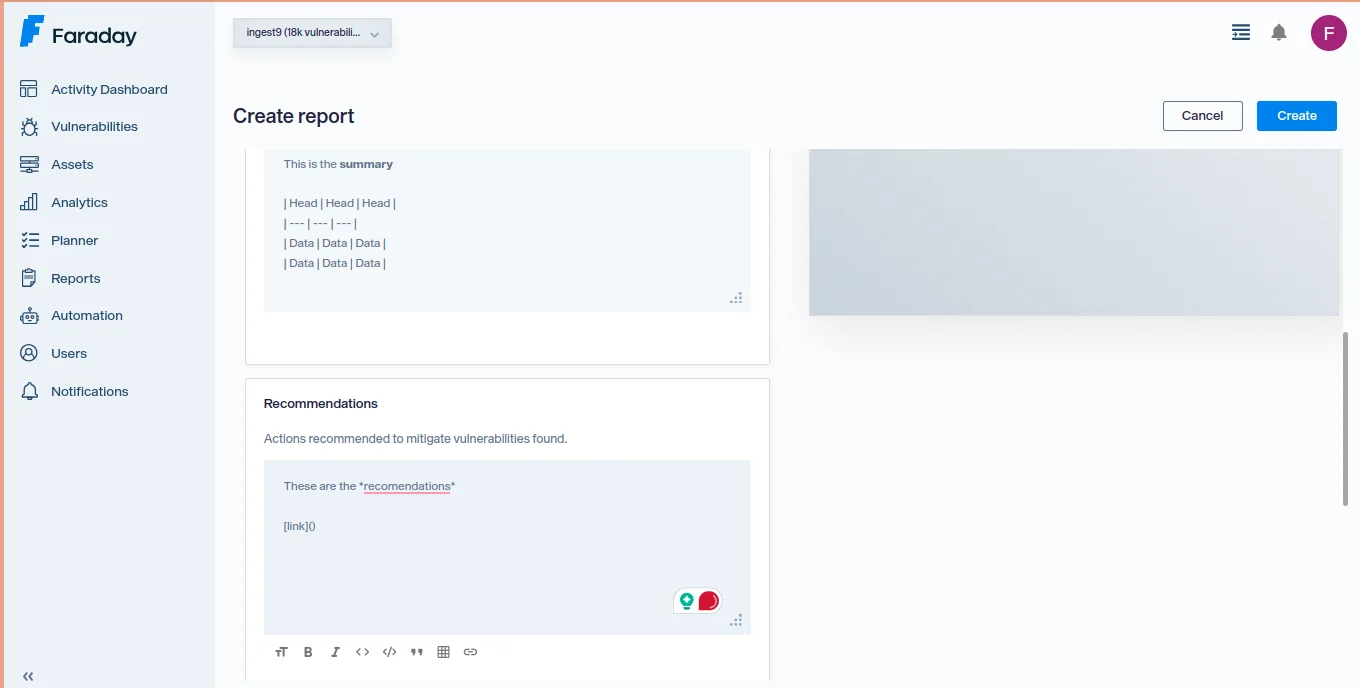
Task: Open the ingest9 workspace selector dropdown
Action: click(311, 32)
